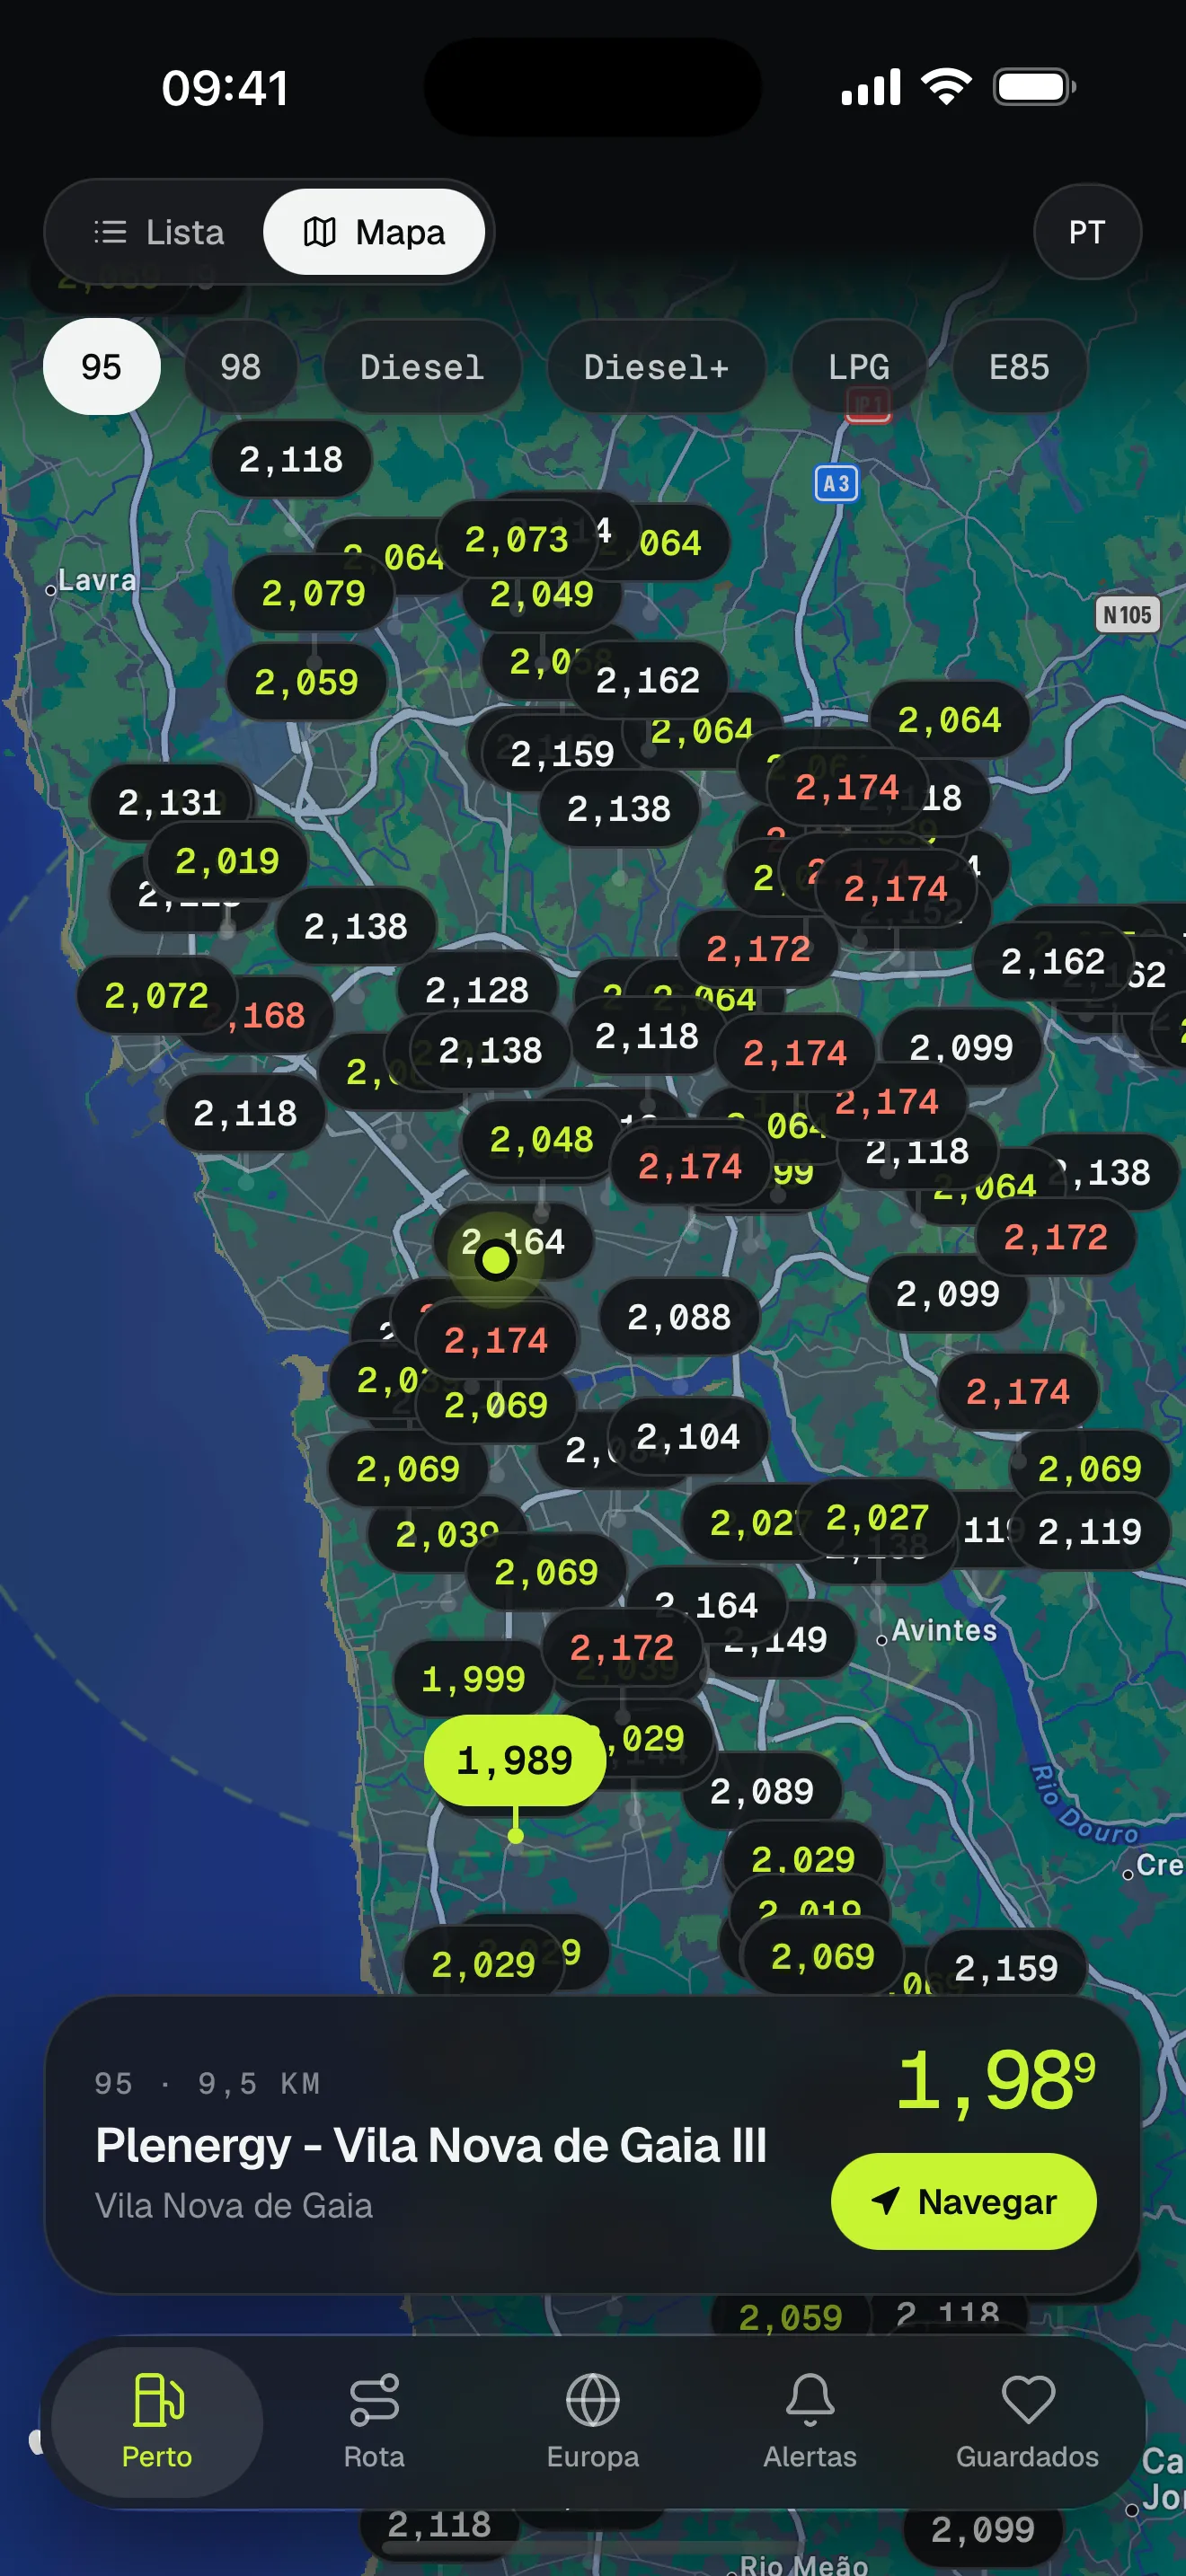Tap the selected 1,989 price marker

coord(515,1760)
